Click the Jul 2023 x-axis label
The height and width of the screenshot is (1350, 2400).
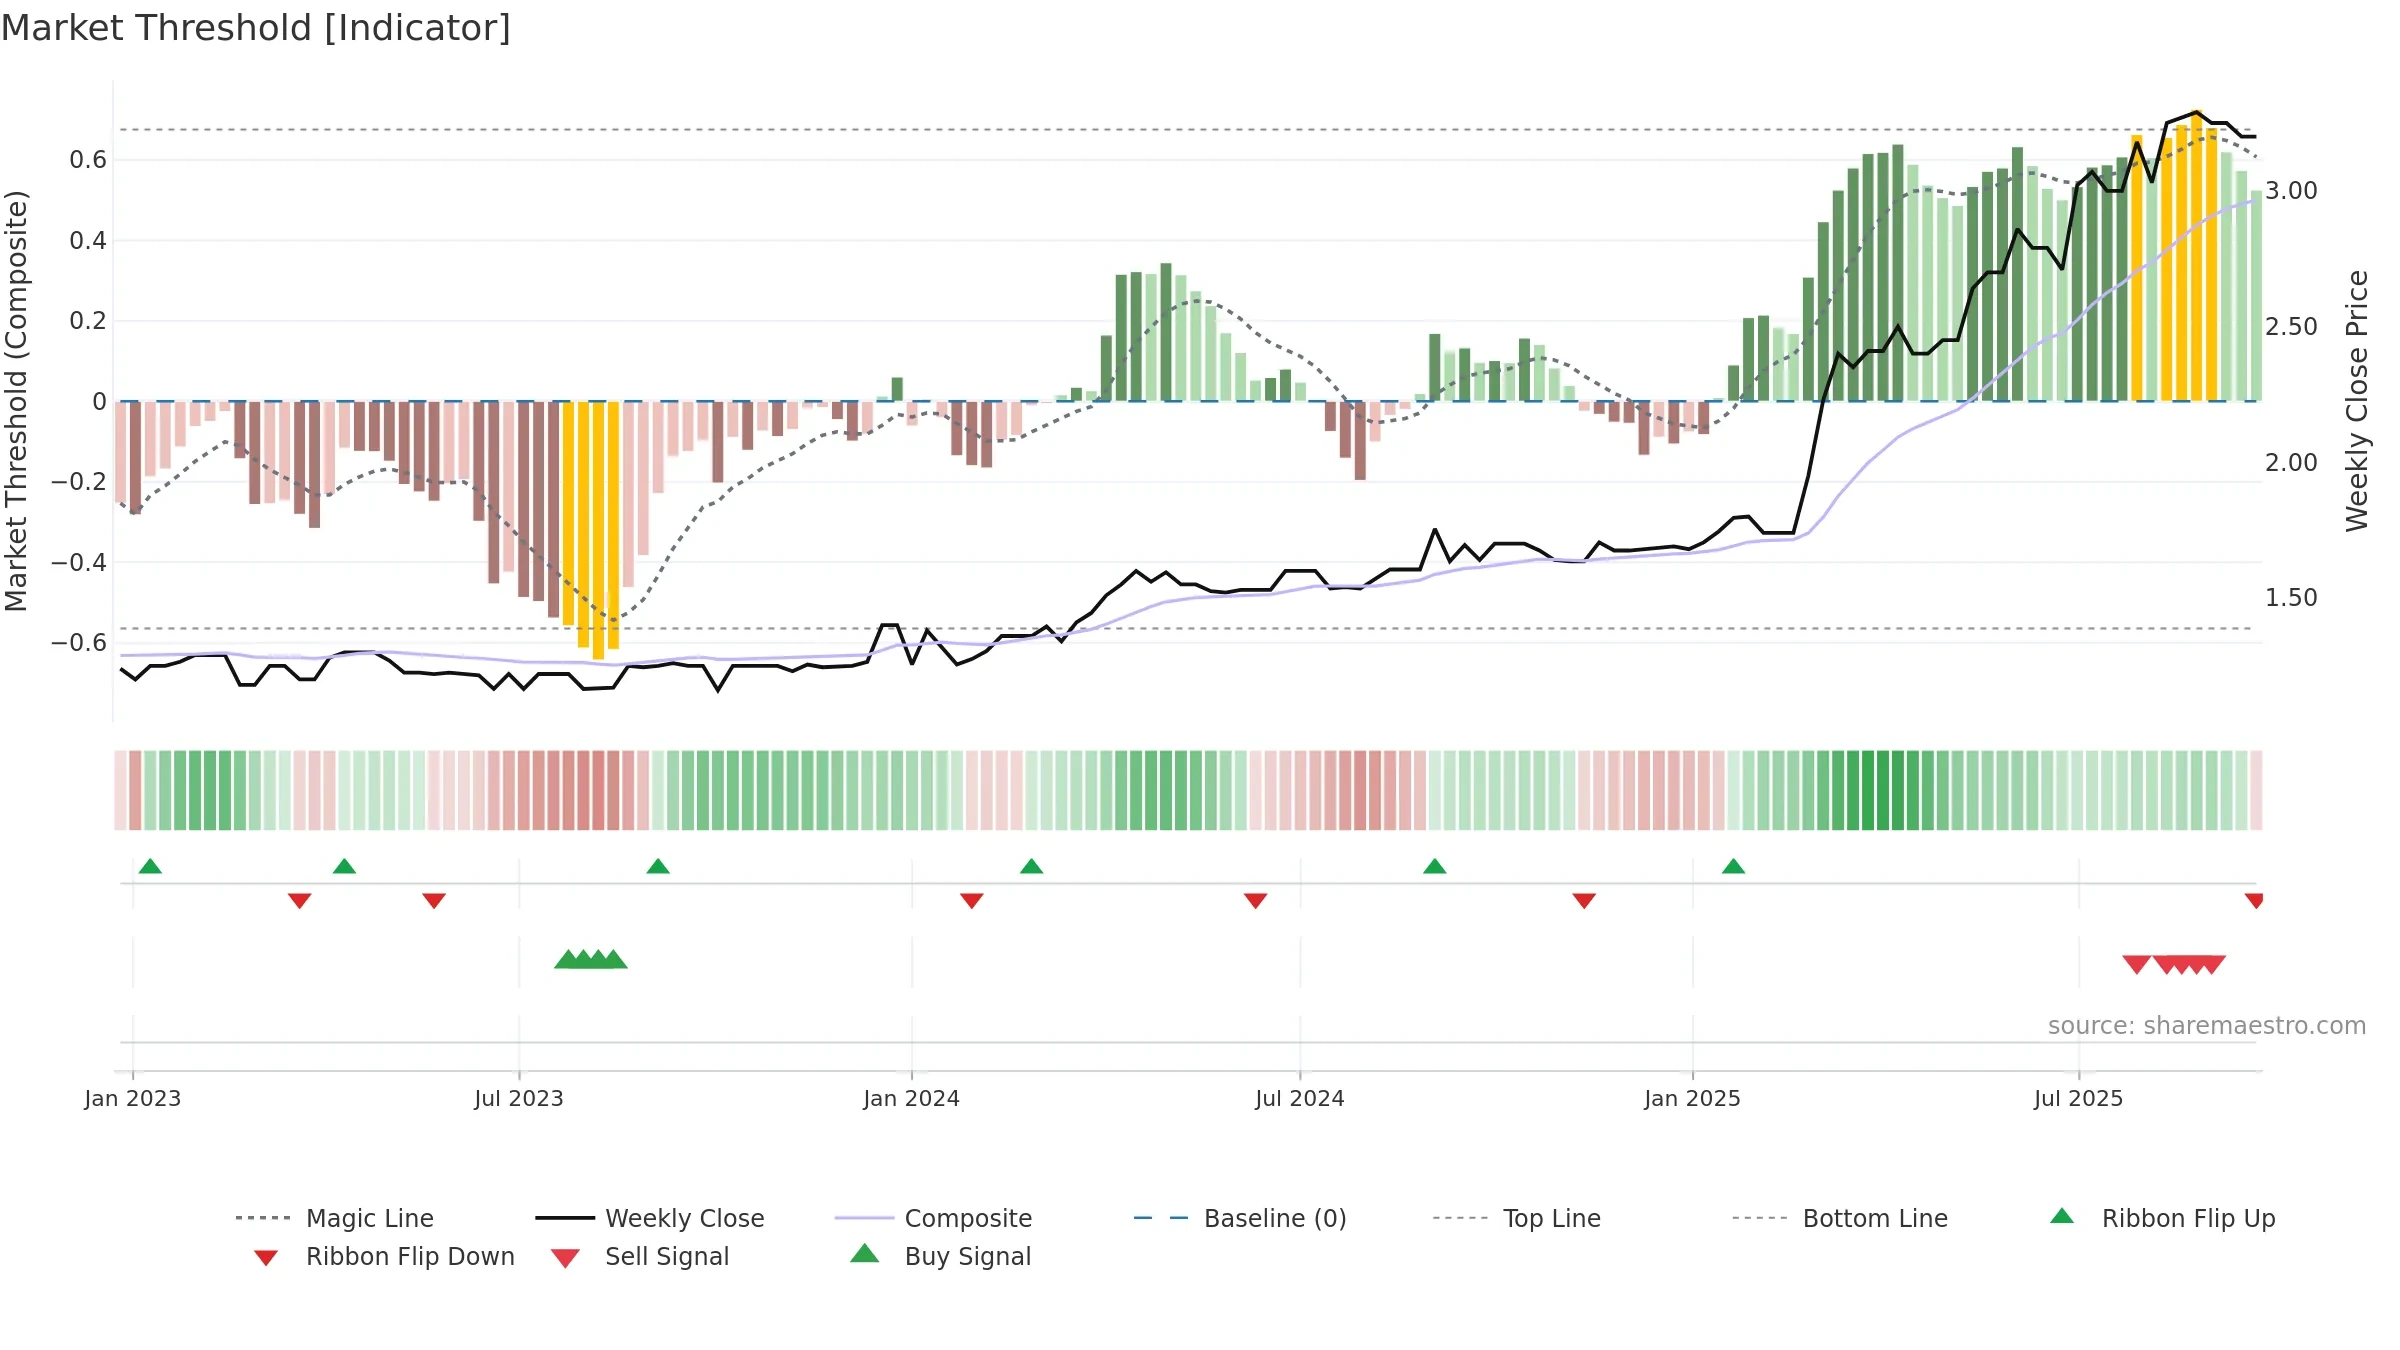click(519, 1098)
